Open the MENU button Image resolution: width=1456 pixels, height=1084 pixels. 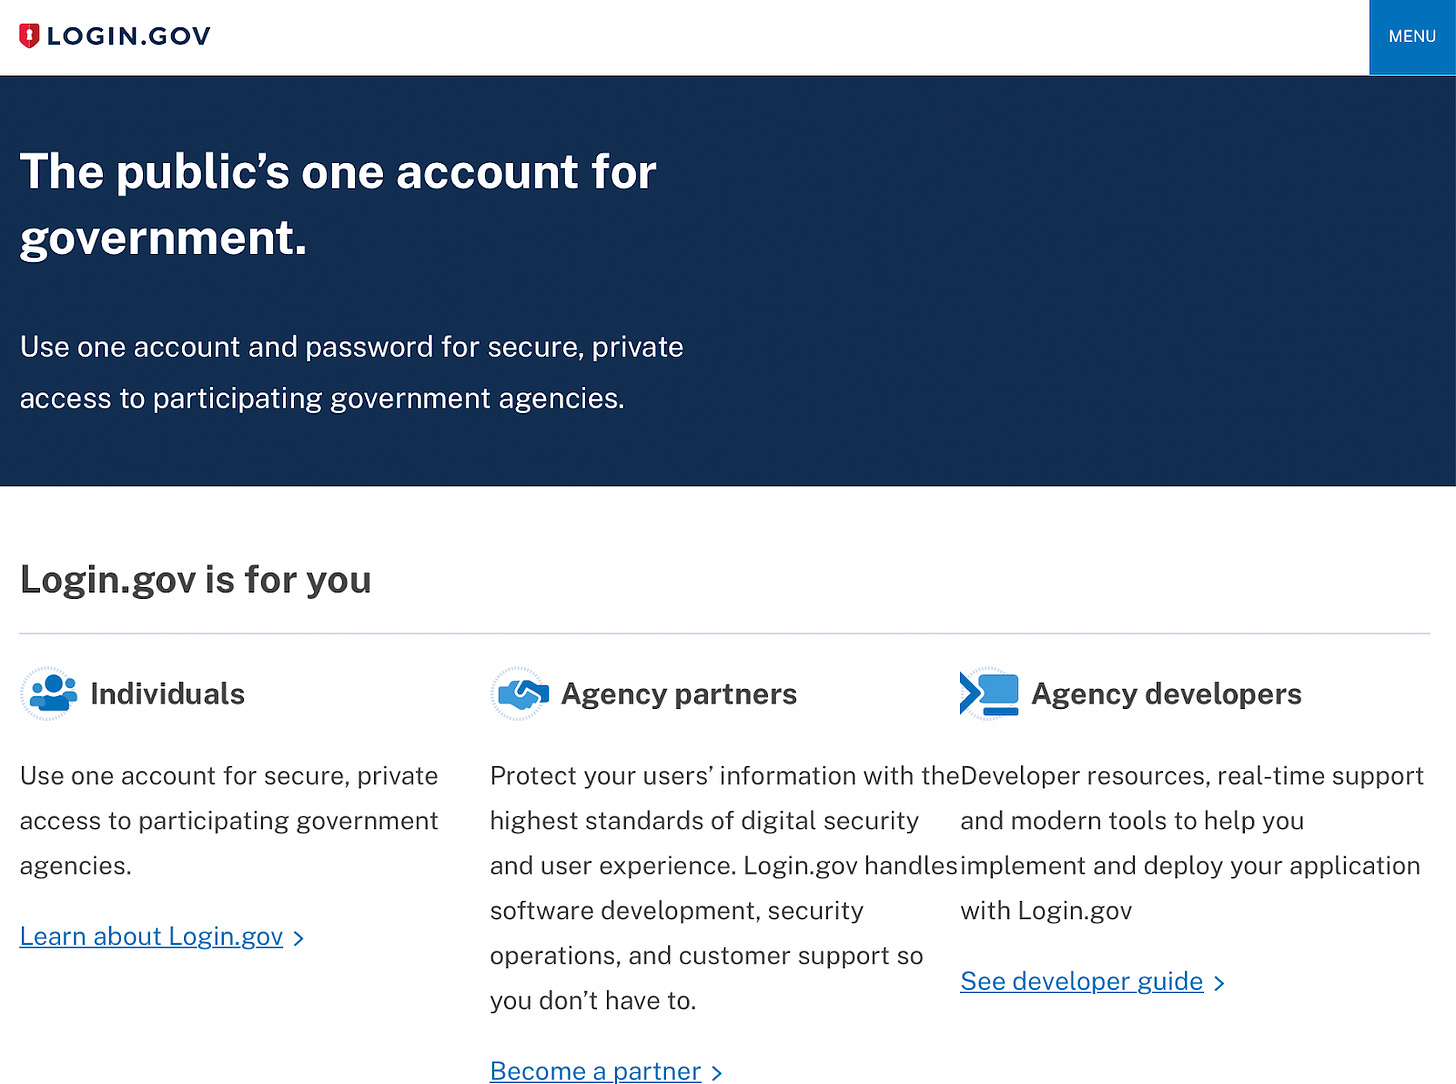point(1412,37)
